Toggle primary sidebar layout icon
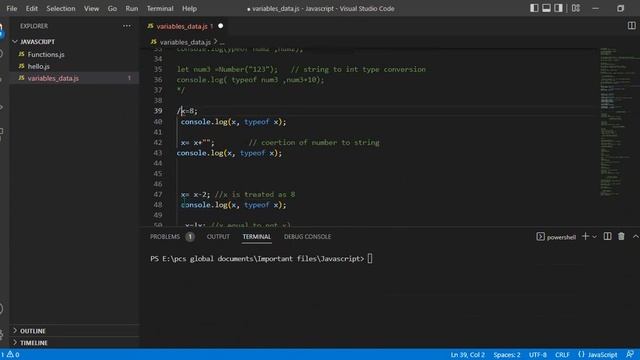The height and width of the screenshot is (360, 640). tap(534, 8)
